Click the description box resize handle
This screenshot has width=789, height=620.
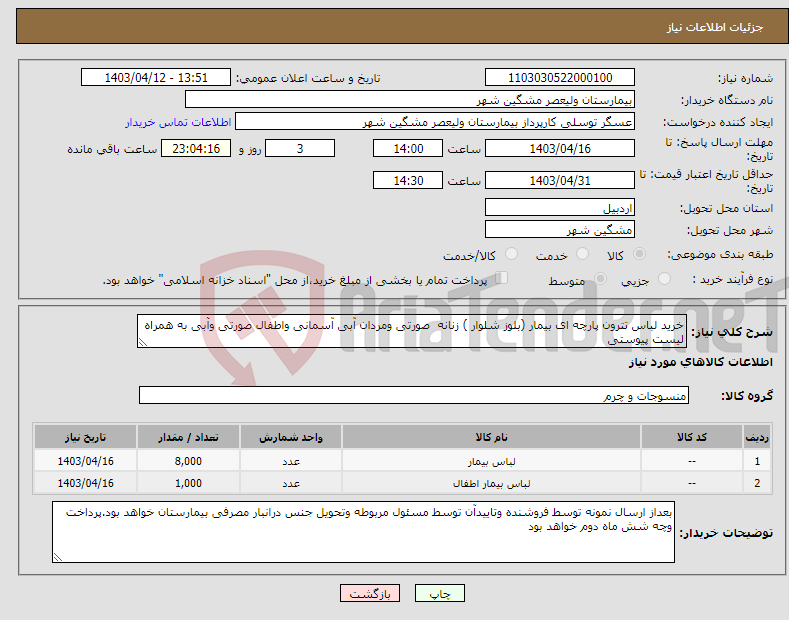point(143,342)
